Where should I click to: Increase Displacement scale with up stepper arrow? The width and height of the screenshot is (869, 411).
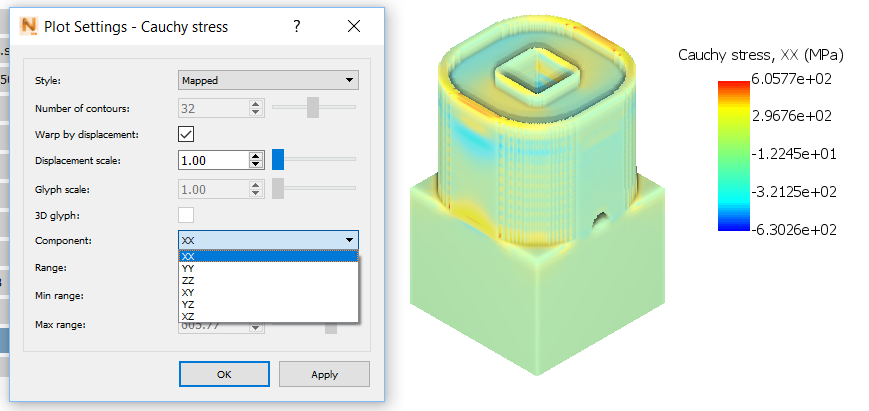coord(255,157)
